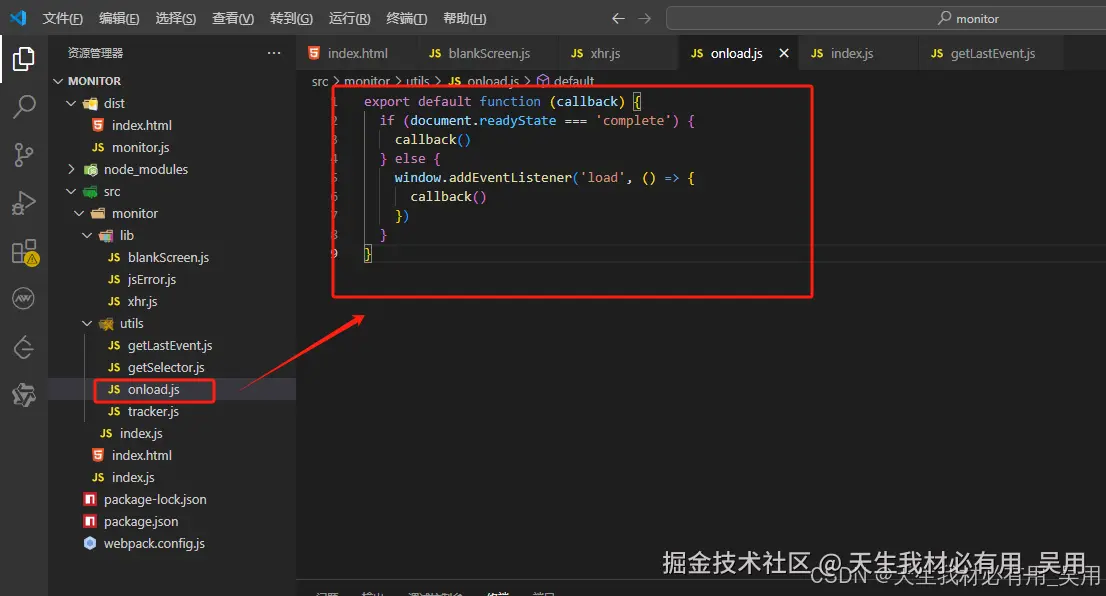The width and height of the screenshot is (1106, 596).
Task: Switch to the blankScreen.js editor tab
Action: (x=487, y=54)
